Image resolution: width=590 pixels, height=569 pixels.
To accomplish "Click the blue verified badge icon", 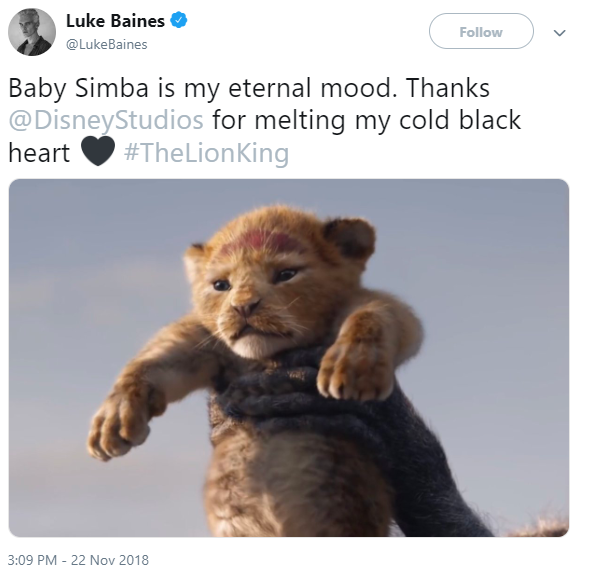I will 179,20.
